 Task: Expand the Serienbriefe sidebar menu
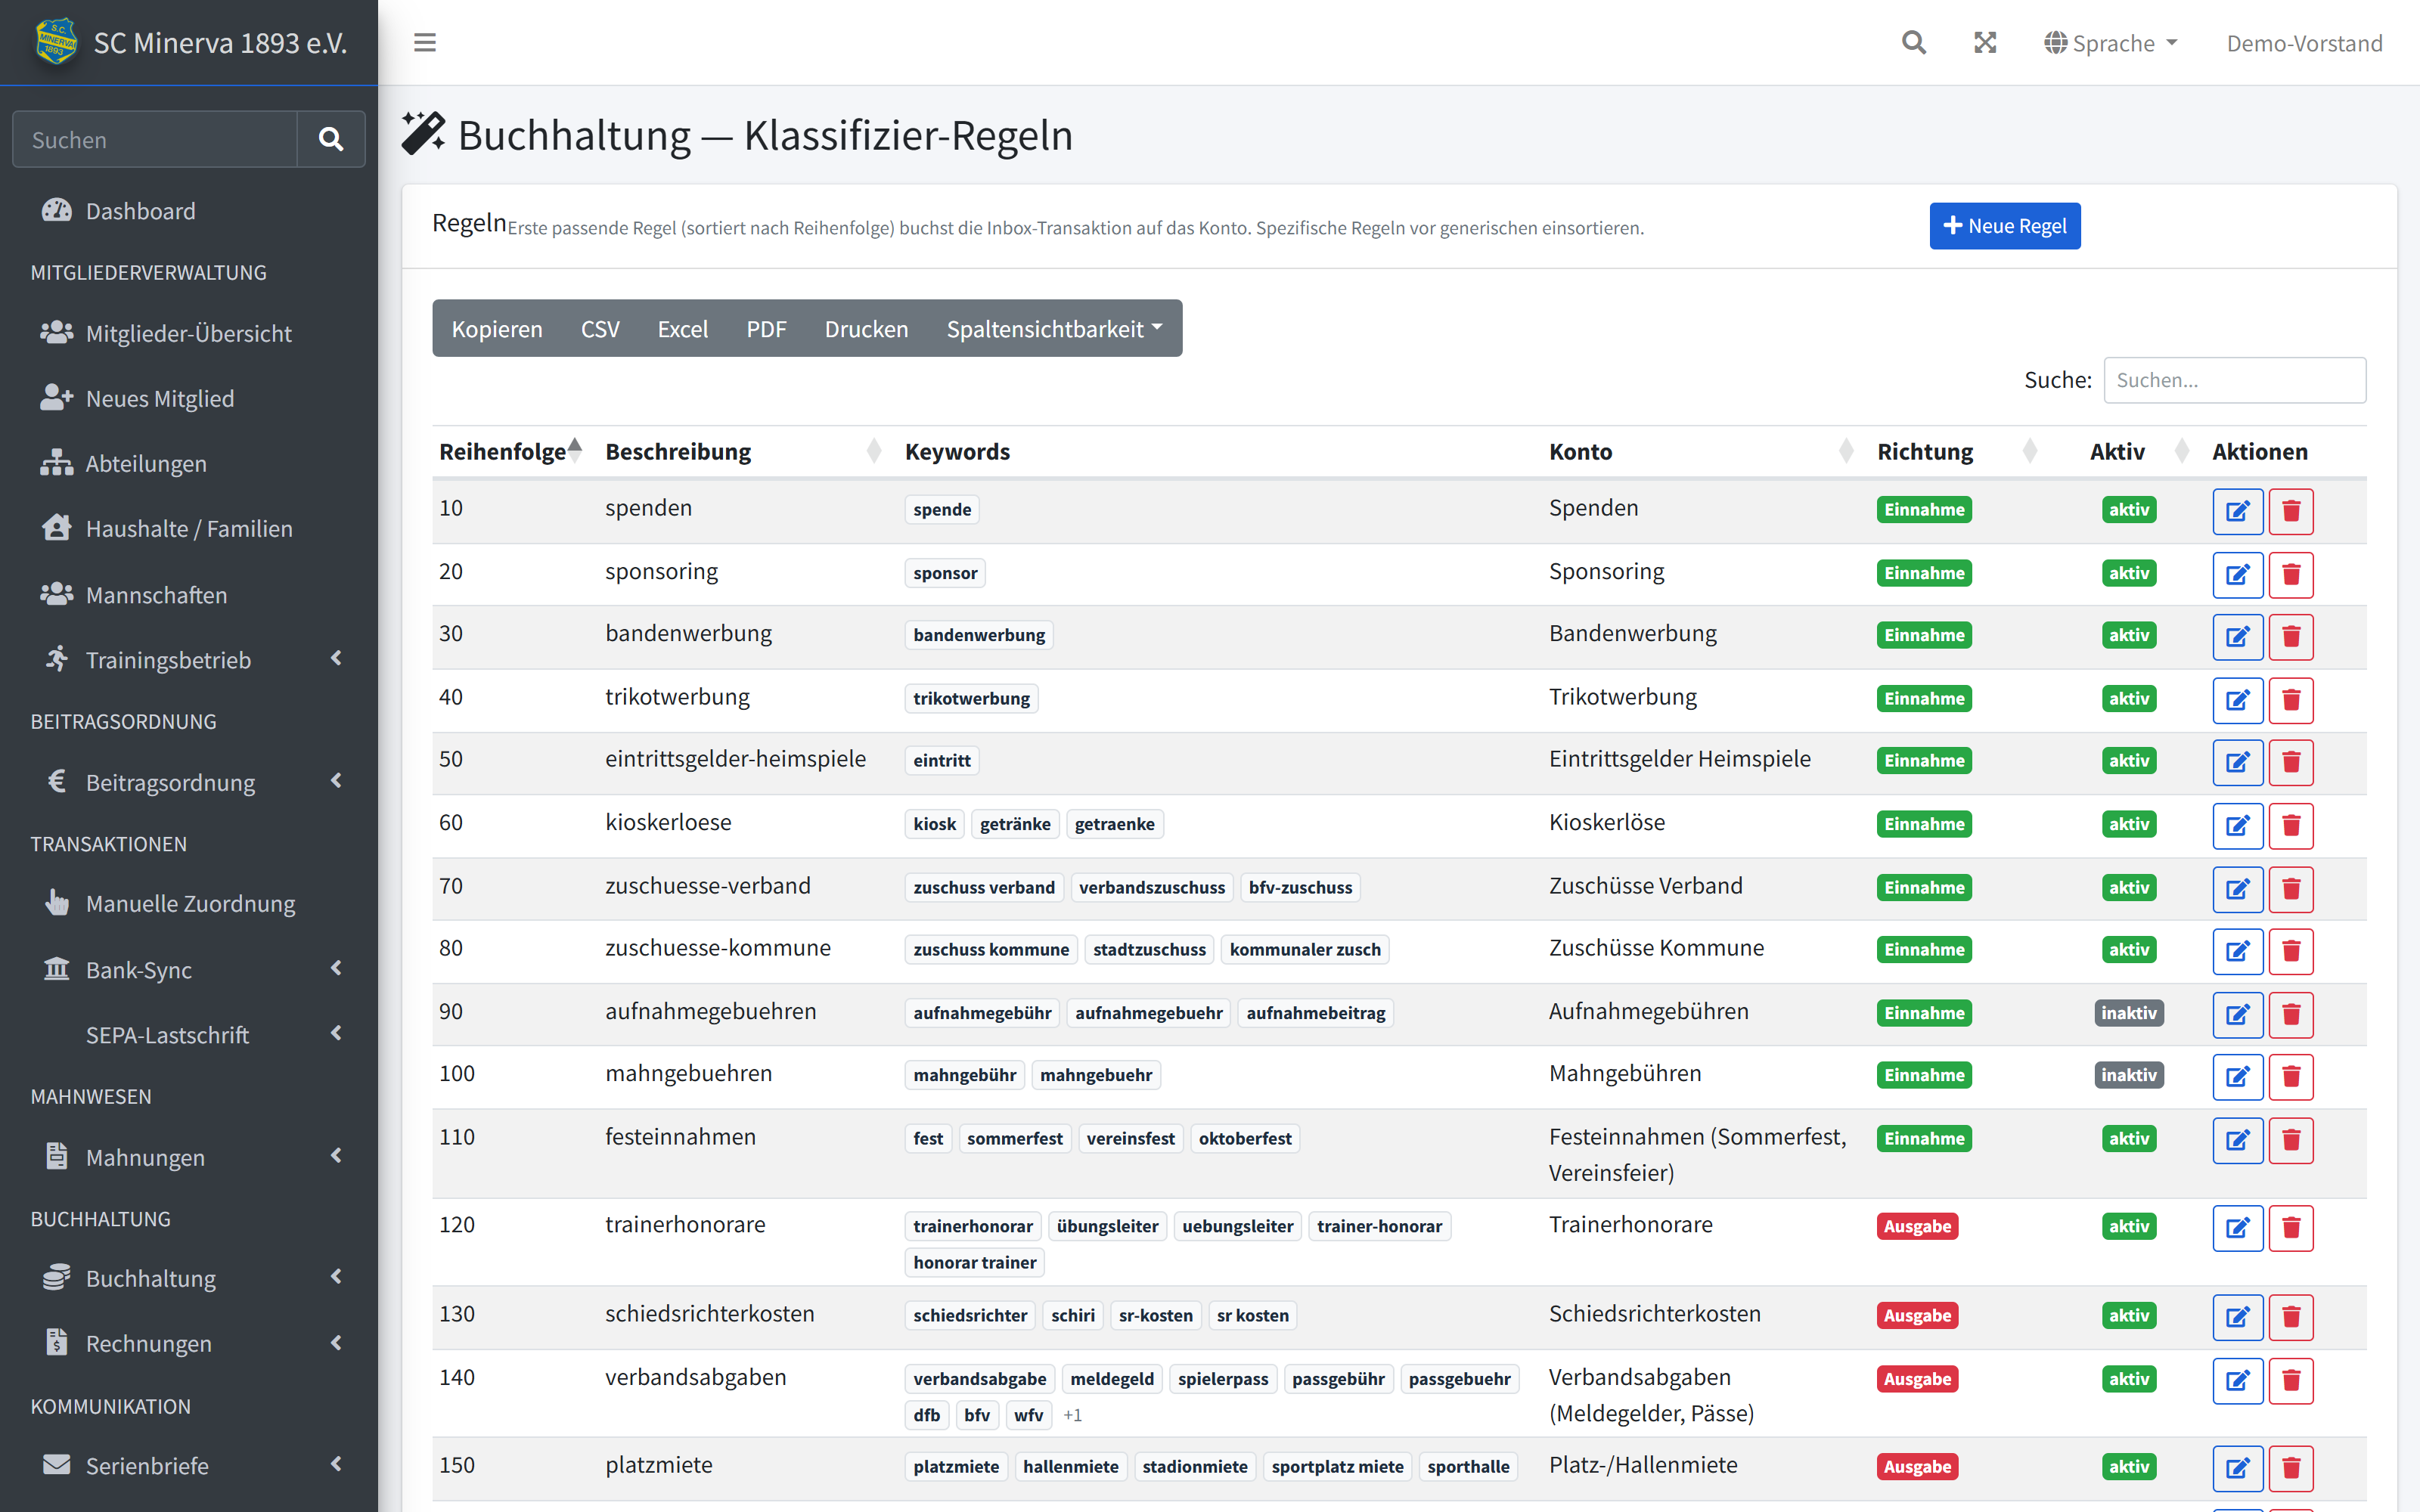[189, 1465]
